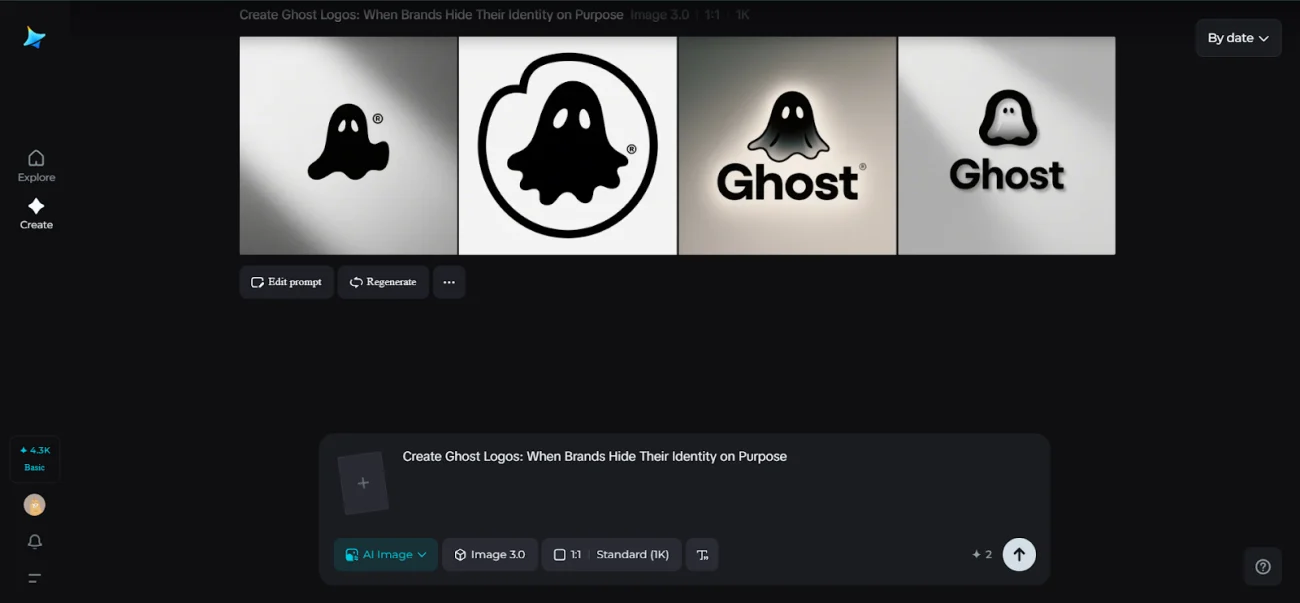Open the Image 3.0 model selector
Image resolution: width=1300 pixels, height=603 pixels.
(490, 555)
